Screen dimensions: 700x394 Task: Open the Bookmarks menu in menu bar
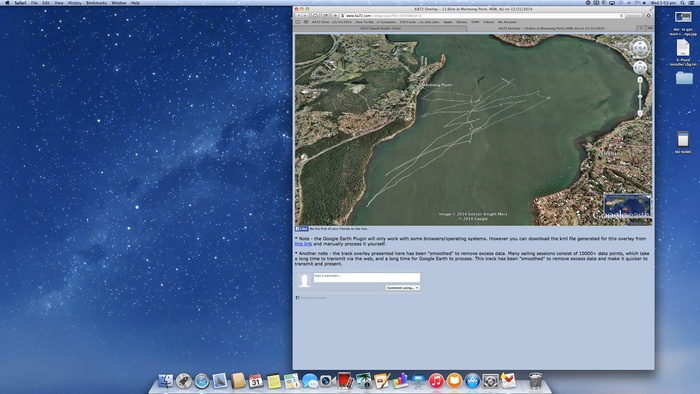point(96,3)
